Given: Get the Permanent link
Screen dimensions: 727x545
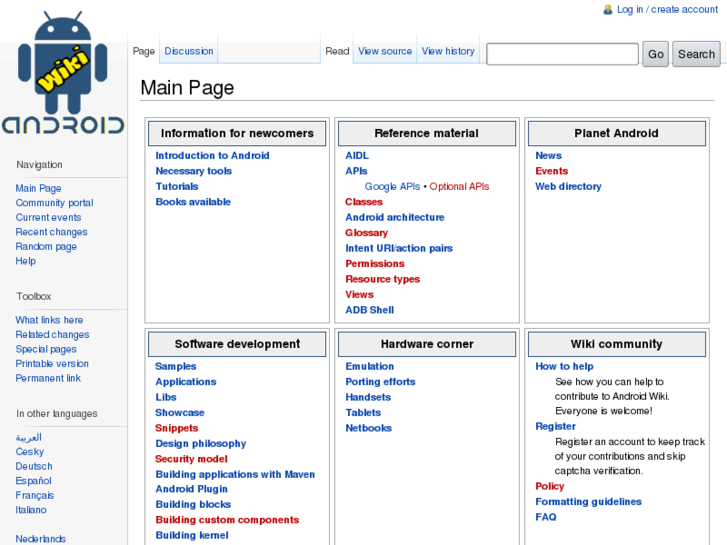Looking at the screenshot, I should [x=48, y=378].
